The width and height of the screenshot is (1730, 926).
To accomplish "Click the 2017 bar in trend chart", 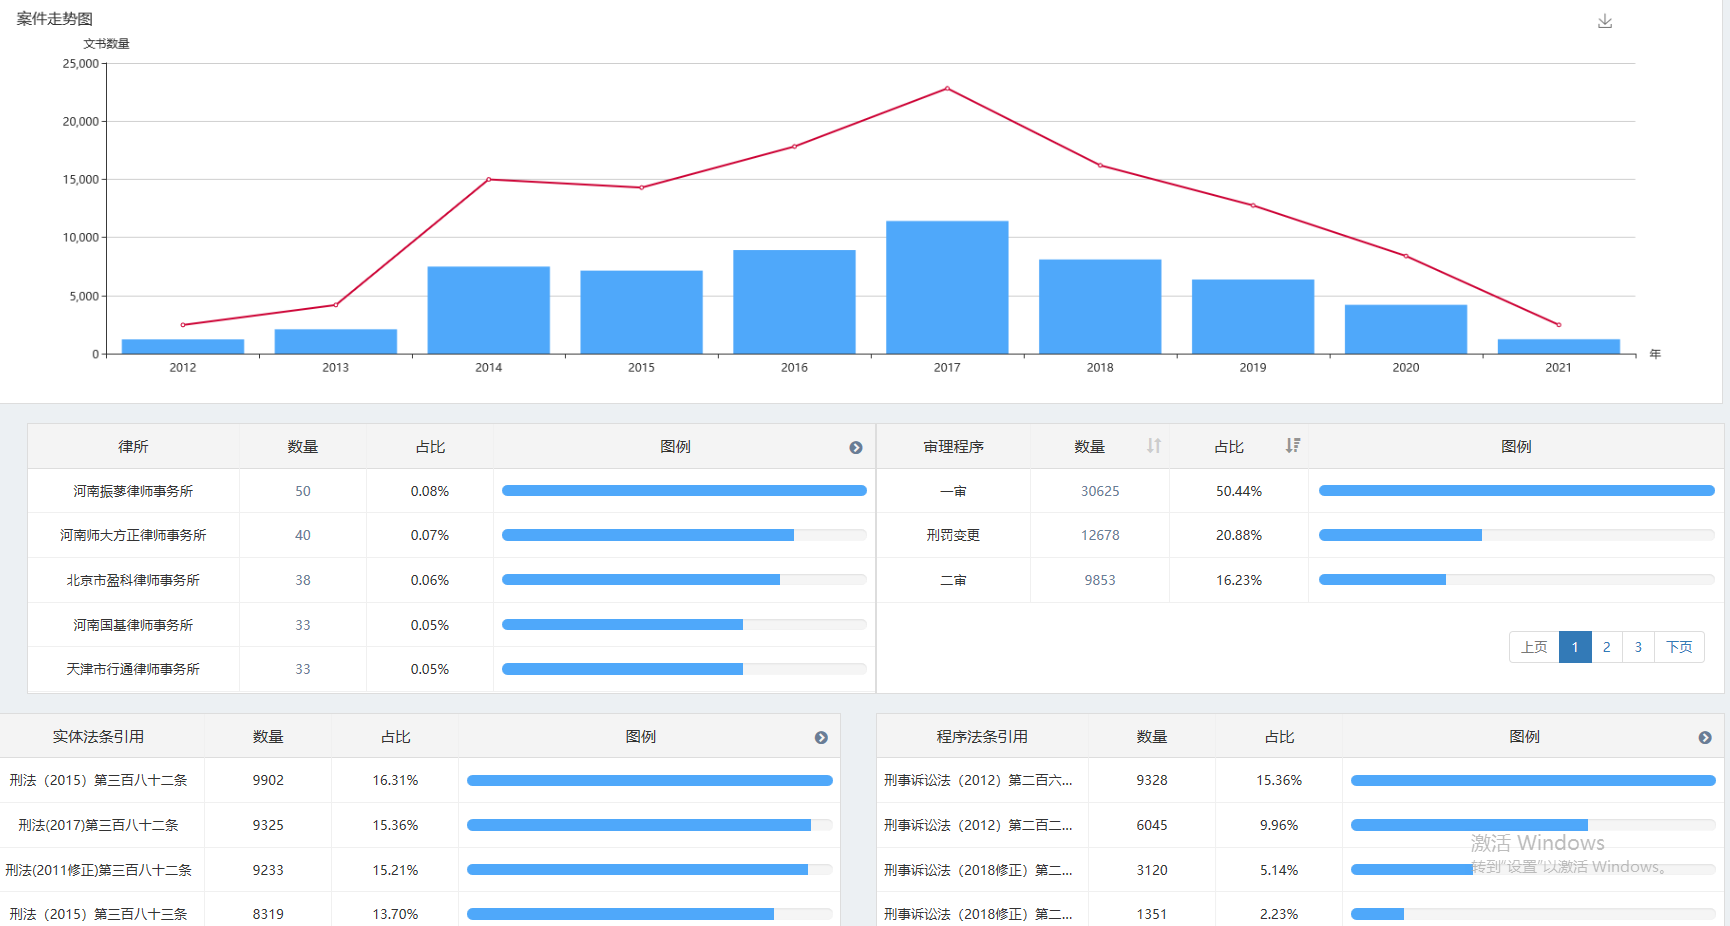I will coord(947,288).
